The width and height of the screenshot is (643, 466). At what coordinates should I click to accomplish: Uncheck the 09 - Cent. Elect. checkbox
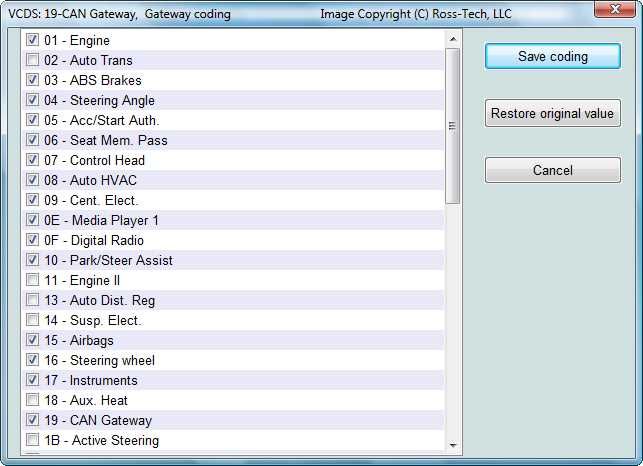[32, 200]
